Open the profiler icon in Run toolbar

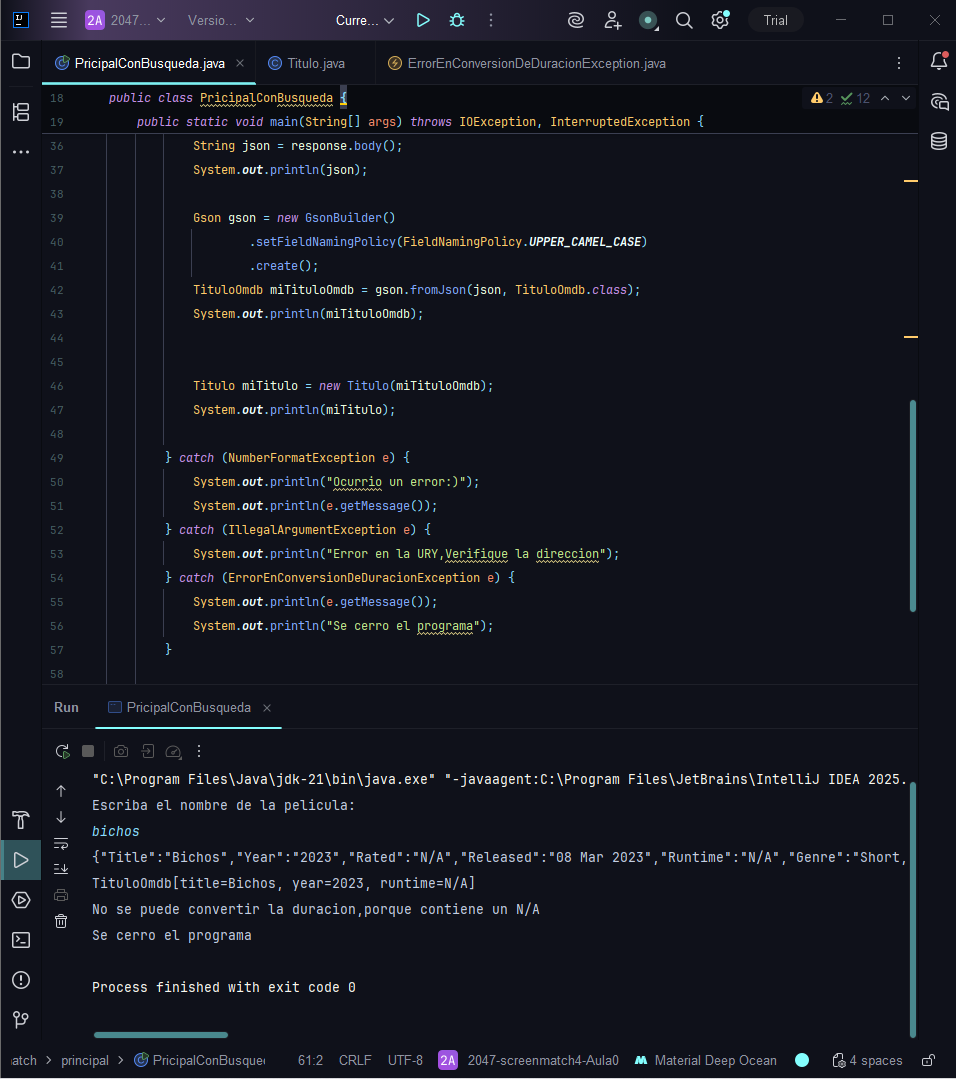point(173,751)
